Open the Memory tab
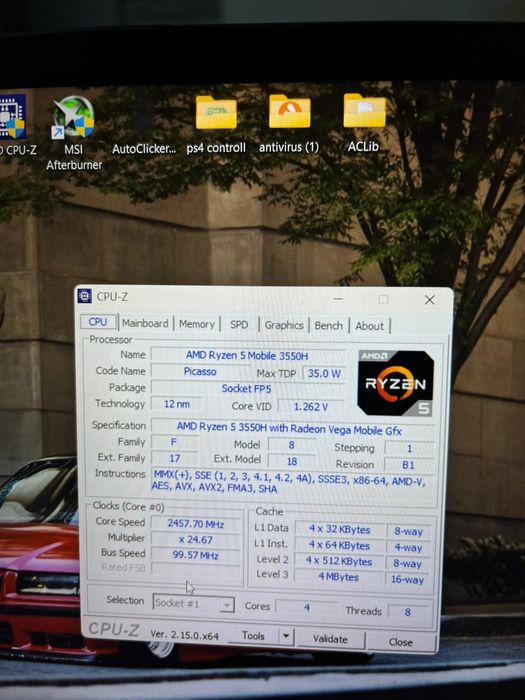This screenshot has width=525, height=700. pyautogui.click(x=196, y=324)
